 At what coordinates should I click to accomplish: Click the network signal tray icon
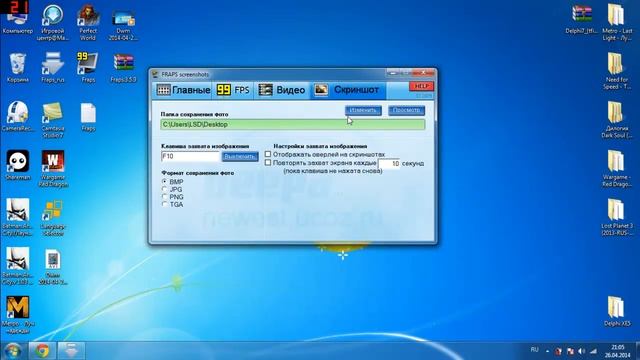[593, 351]
